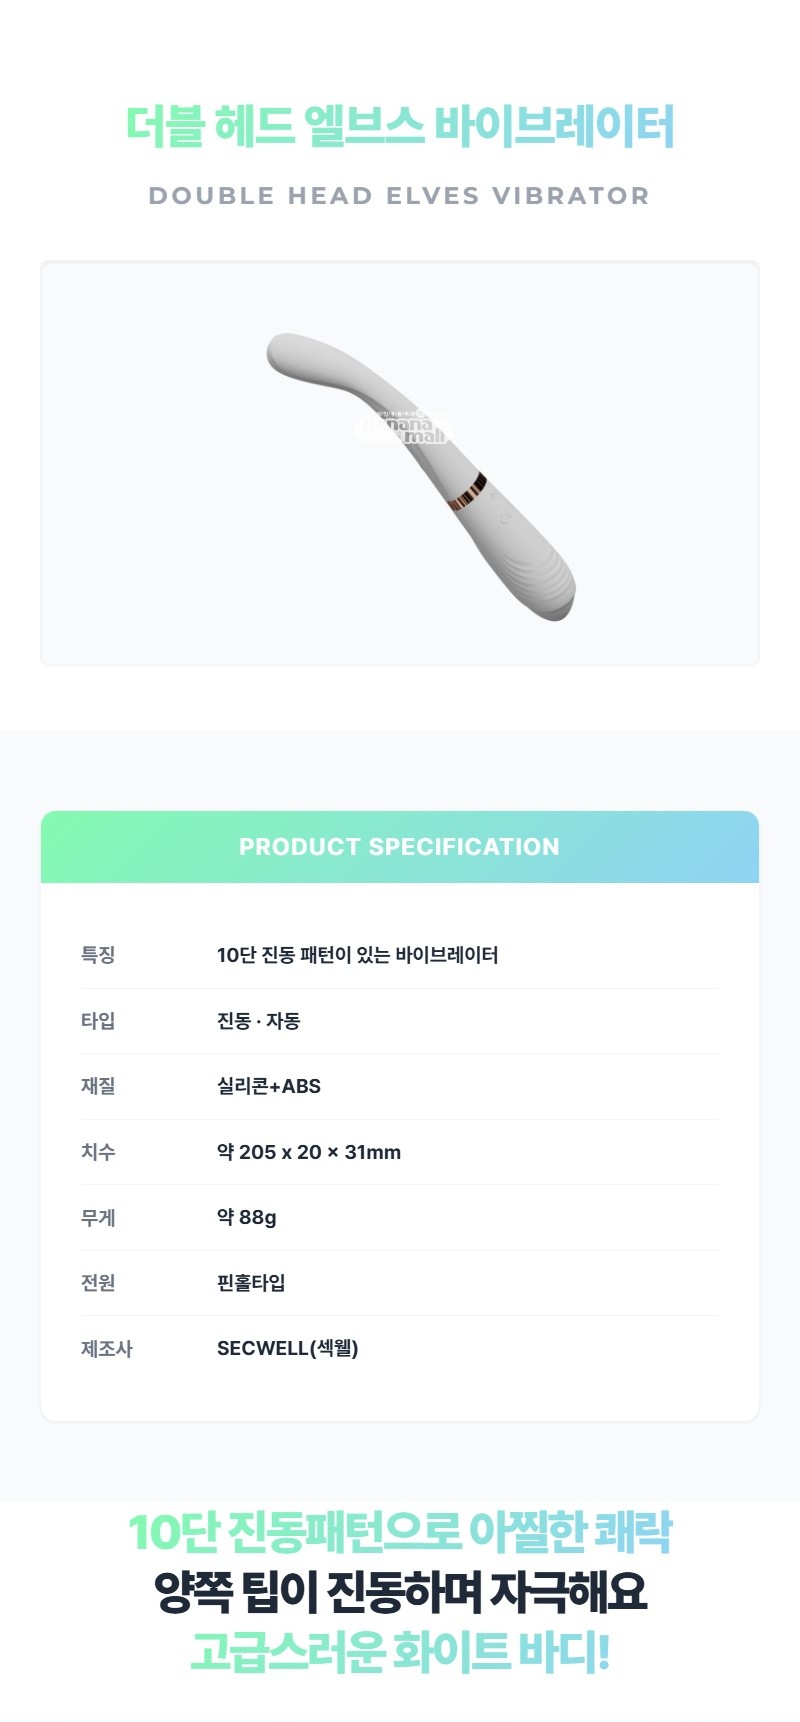Click the '치수' row label

coord(98,1152)
